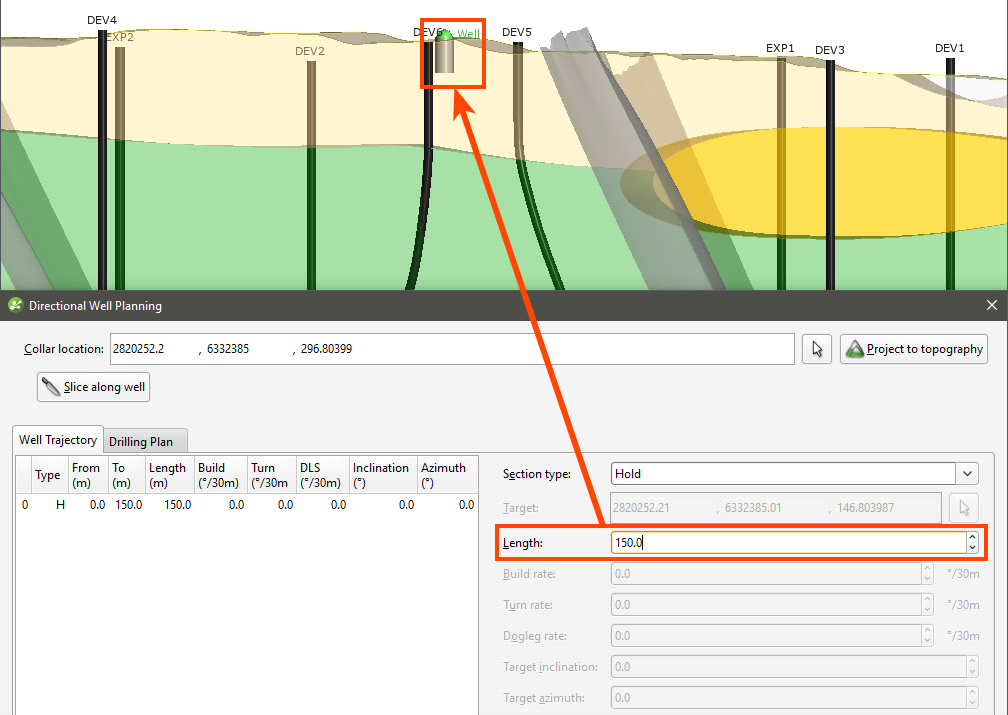The height and width of the screenshot is (715, 1008).
Task: Click the Leapfrog icon in dialog title bar
Action: coord(15,305)
